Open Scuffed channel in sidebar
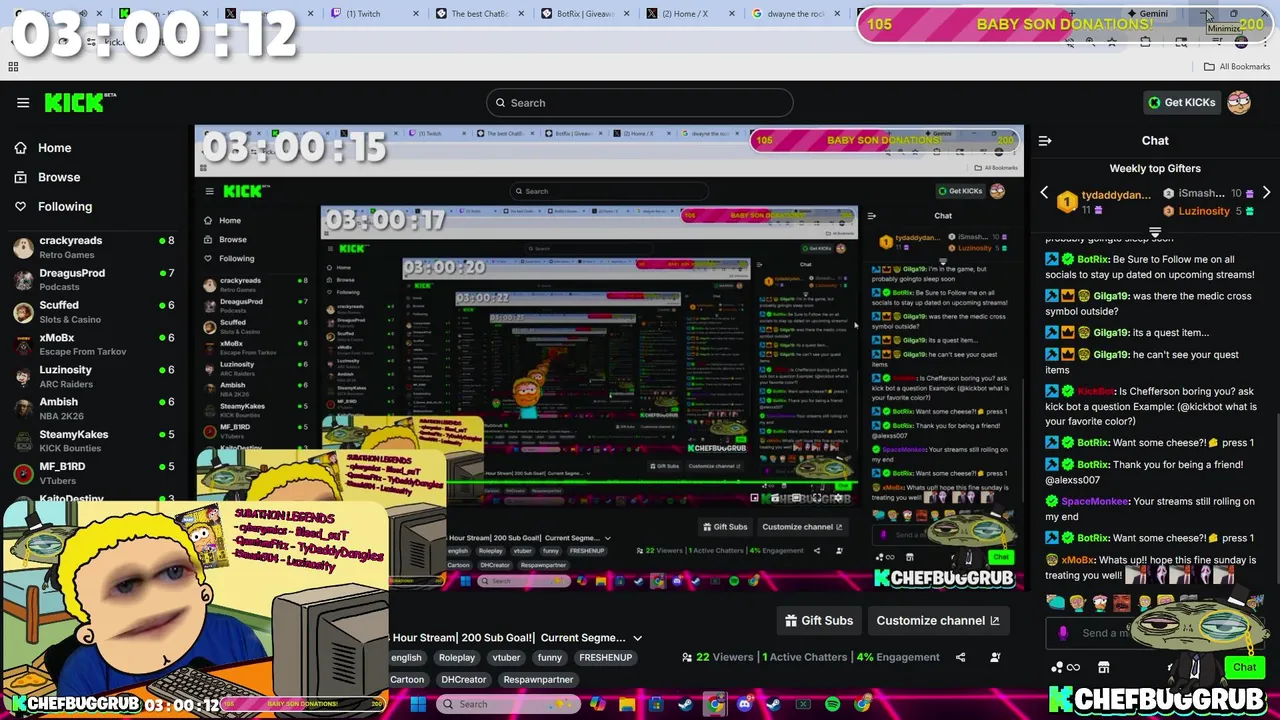Image resolution: width=1280 pixels, height=720 pixels. (94, 312)
